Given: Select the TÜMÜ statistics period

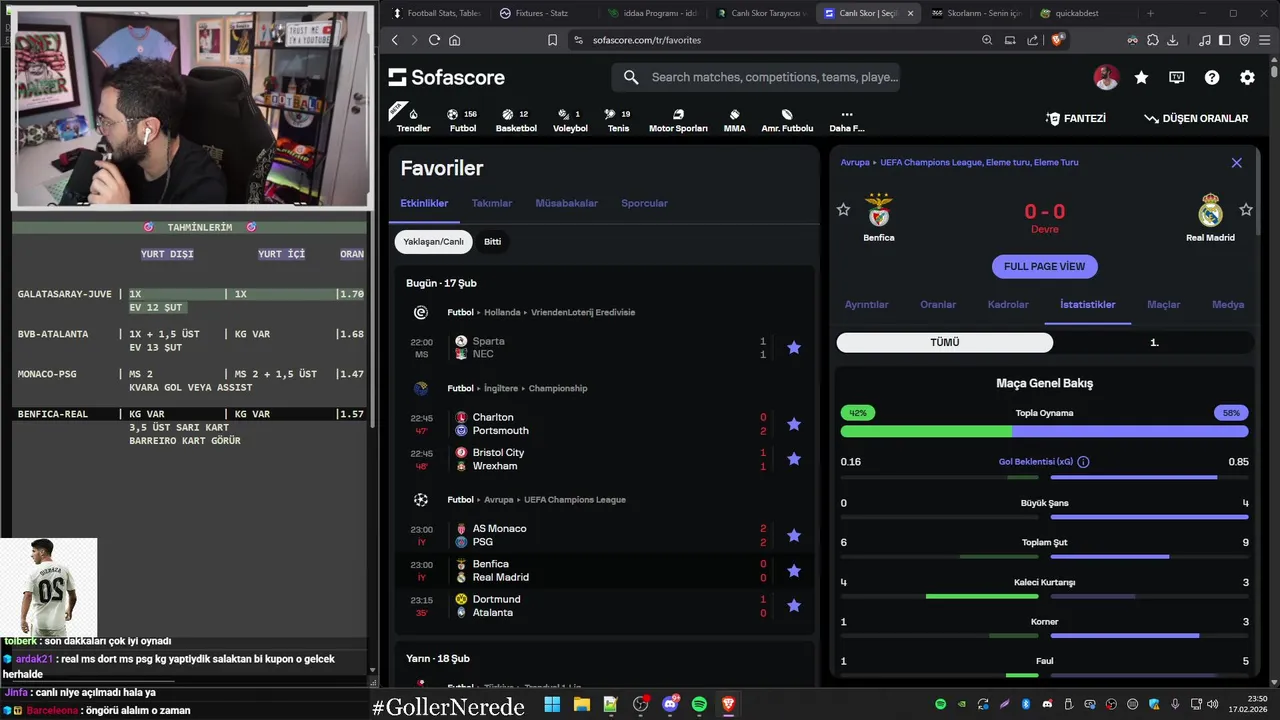Looking at the screenshot, I should [x=945, y=342].
